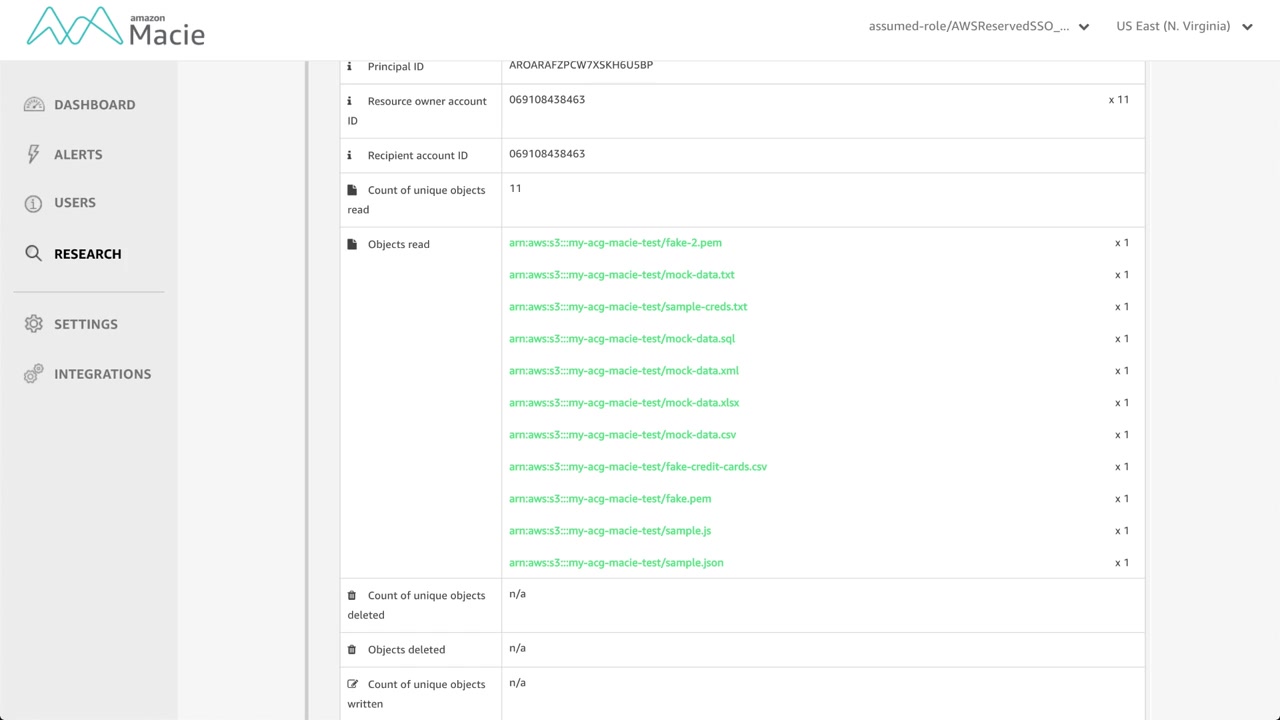Screen dimensions: 1280x720
Task: Click the Alerts lightning bolt icon
Action: coord(34,154)
